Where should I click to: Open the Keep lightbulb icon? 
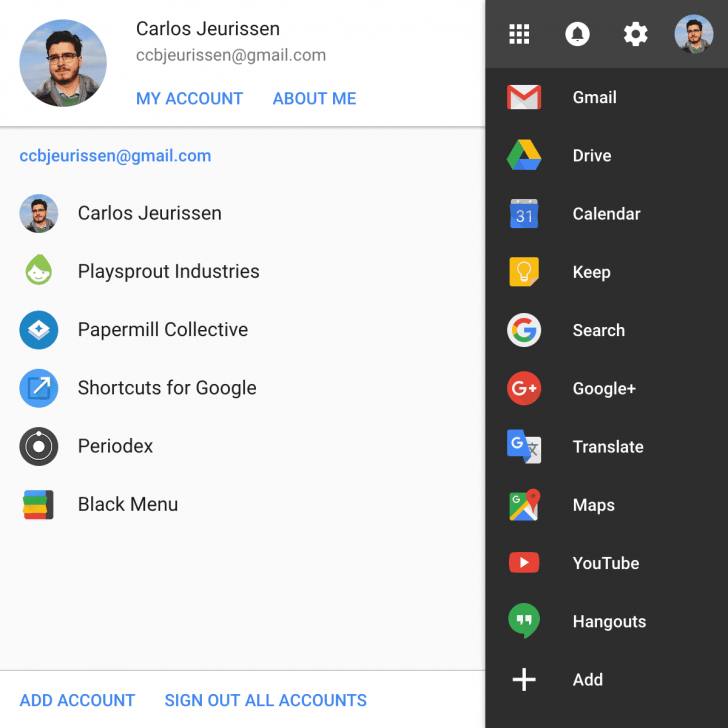[524, 272]
